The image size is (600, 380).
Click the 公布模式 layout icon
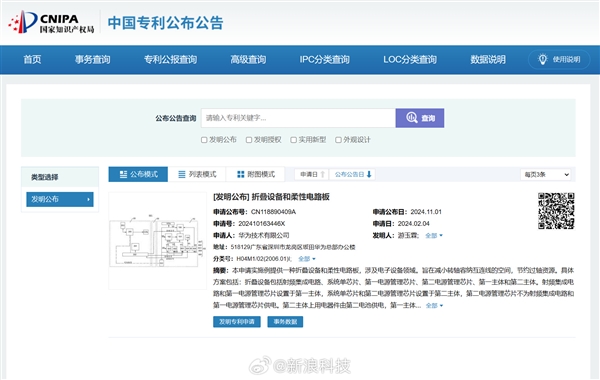tap(123, 175)
